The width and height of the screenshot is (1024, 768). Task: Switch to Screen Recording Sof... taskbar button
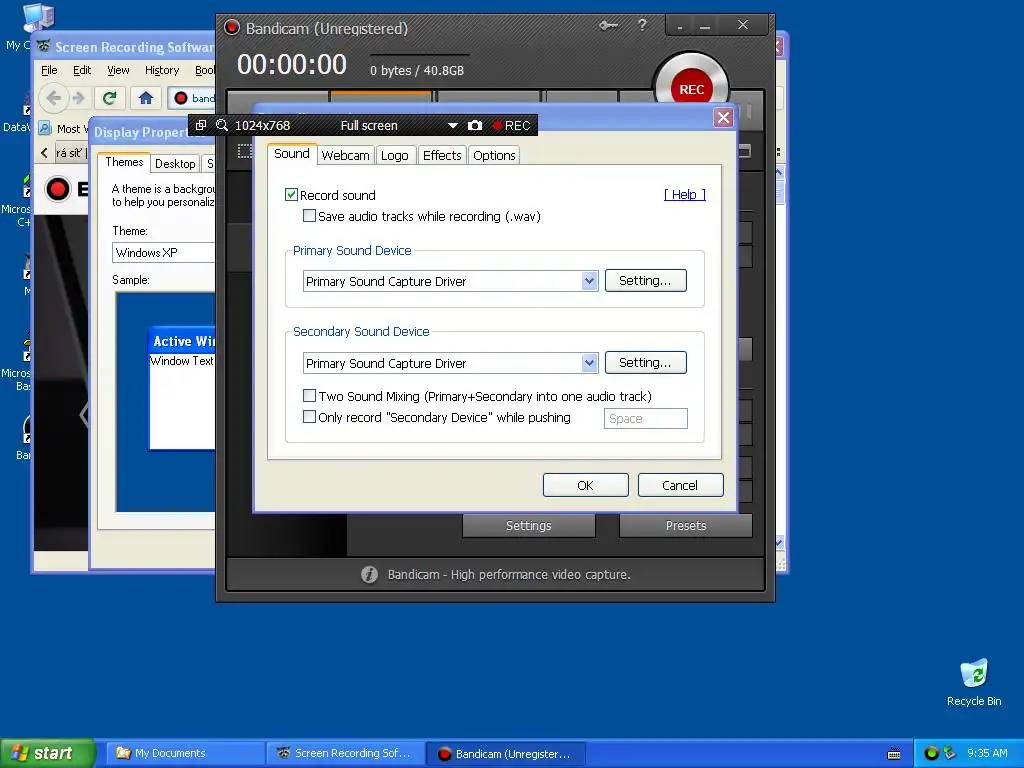pyautogui.click(x=346, y=754)
